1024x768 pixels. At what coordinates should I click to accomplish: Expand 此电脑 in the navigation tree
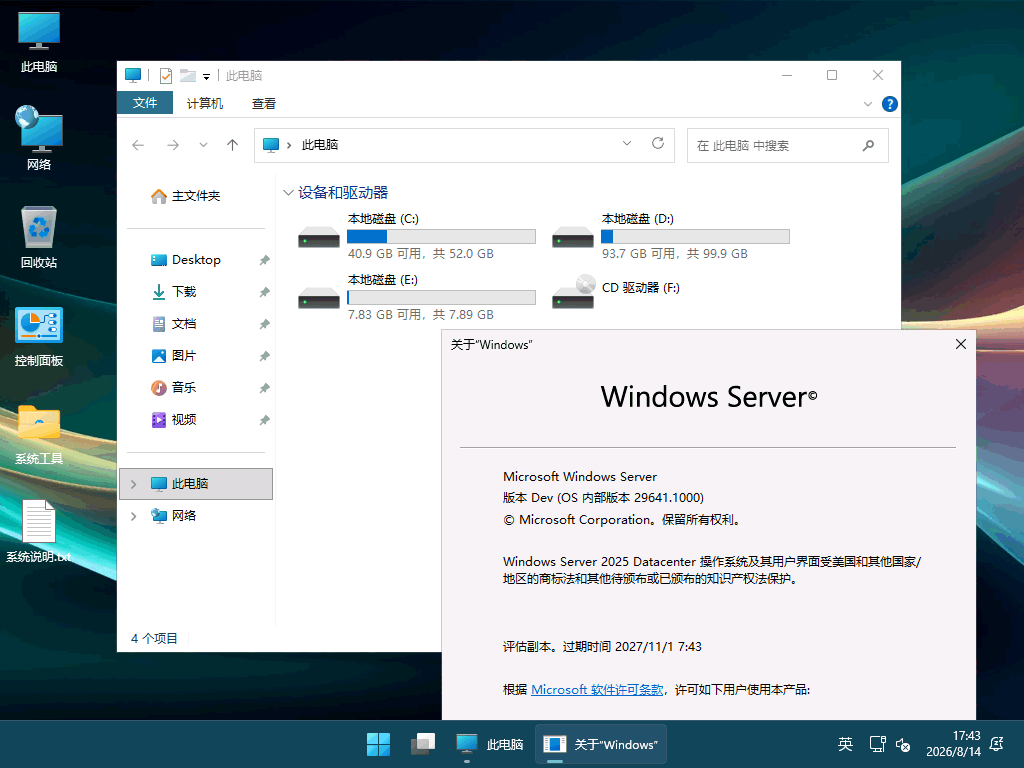[133, 484]
